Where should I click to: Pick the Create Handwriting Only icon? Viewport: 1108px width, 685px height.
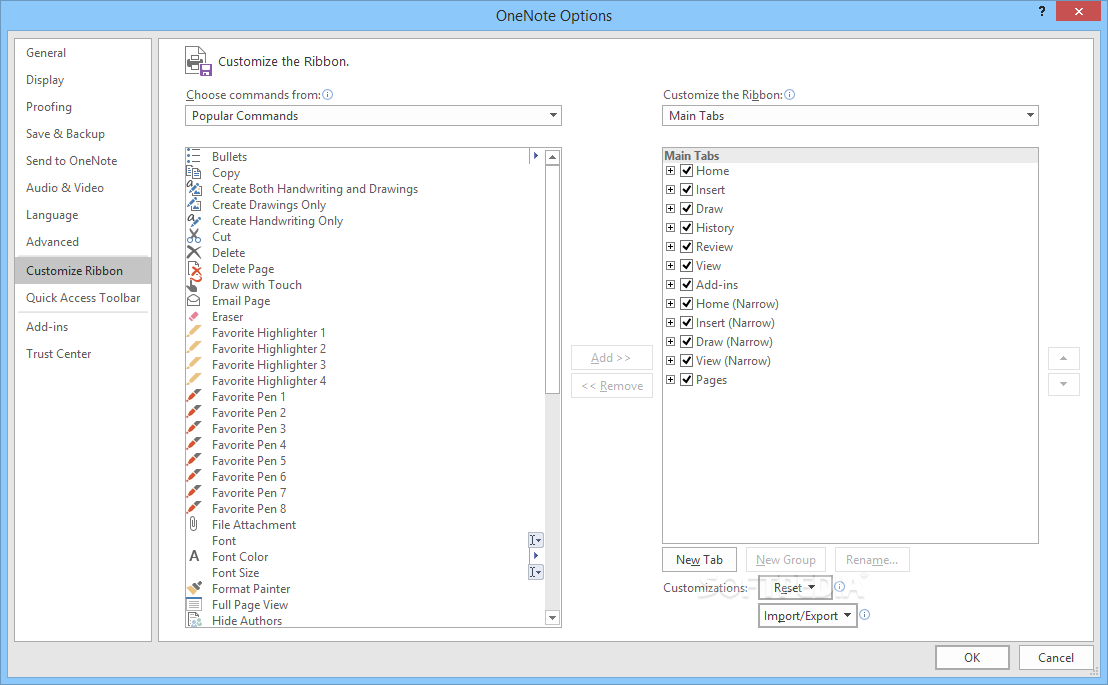[x=194, y=221]
